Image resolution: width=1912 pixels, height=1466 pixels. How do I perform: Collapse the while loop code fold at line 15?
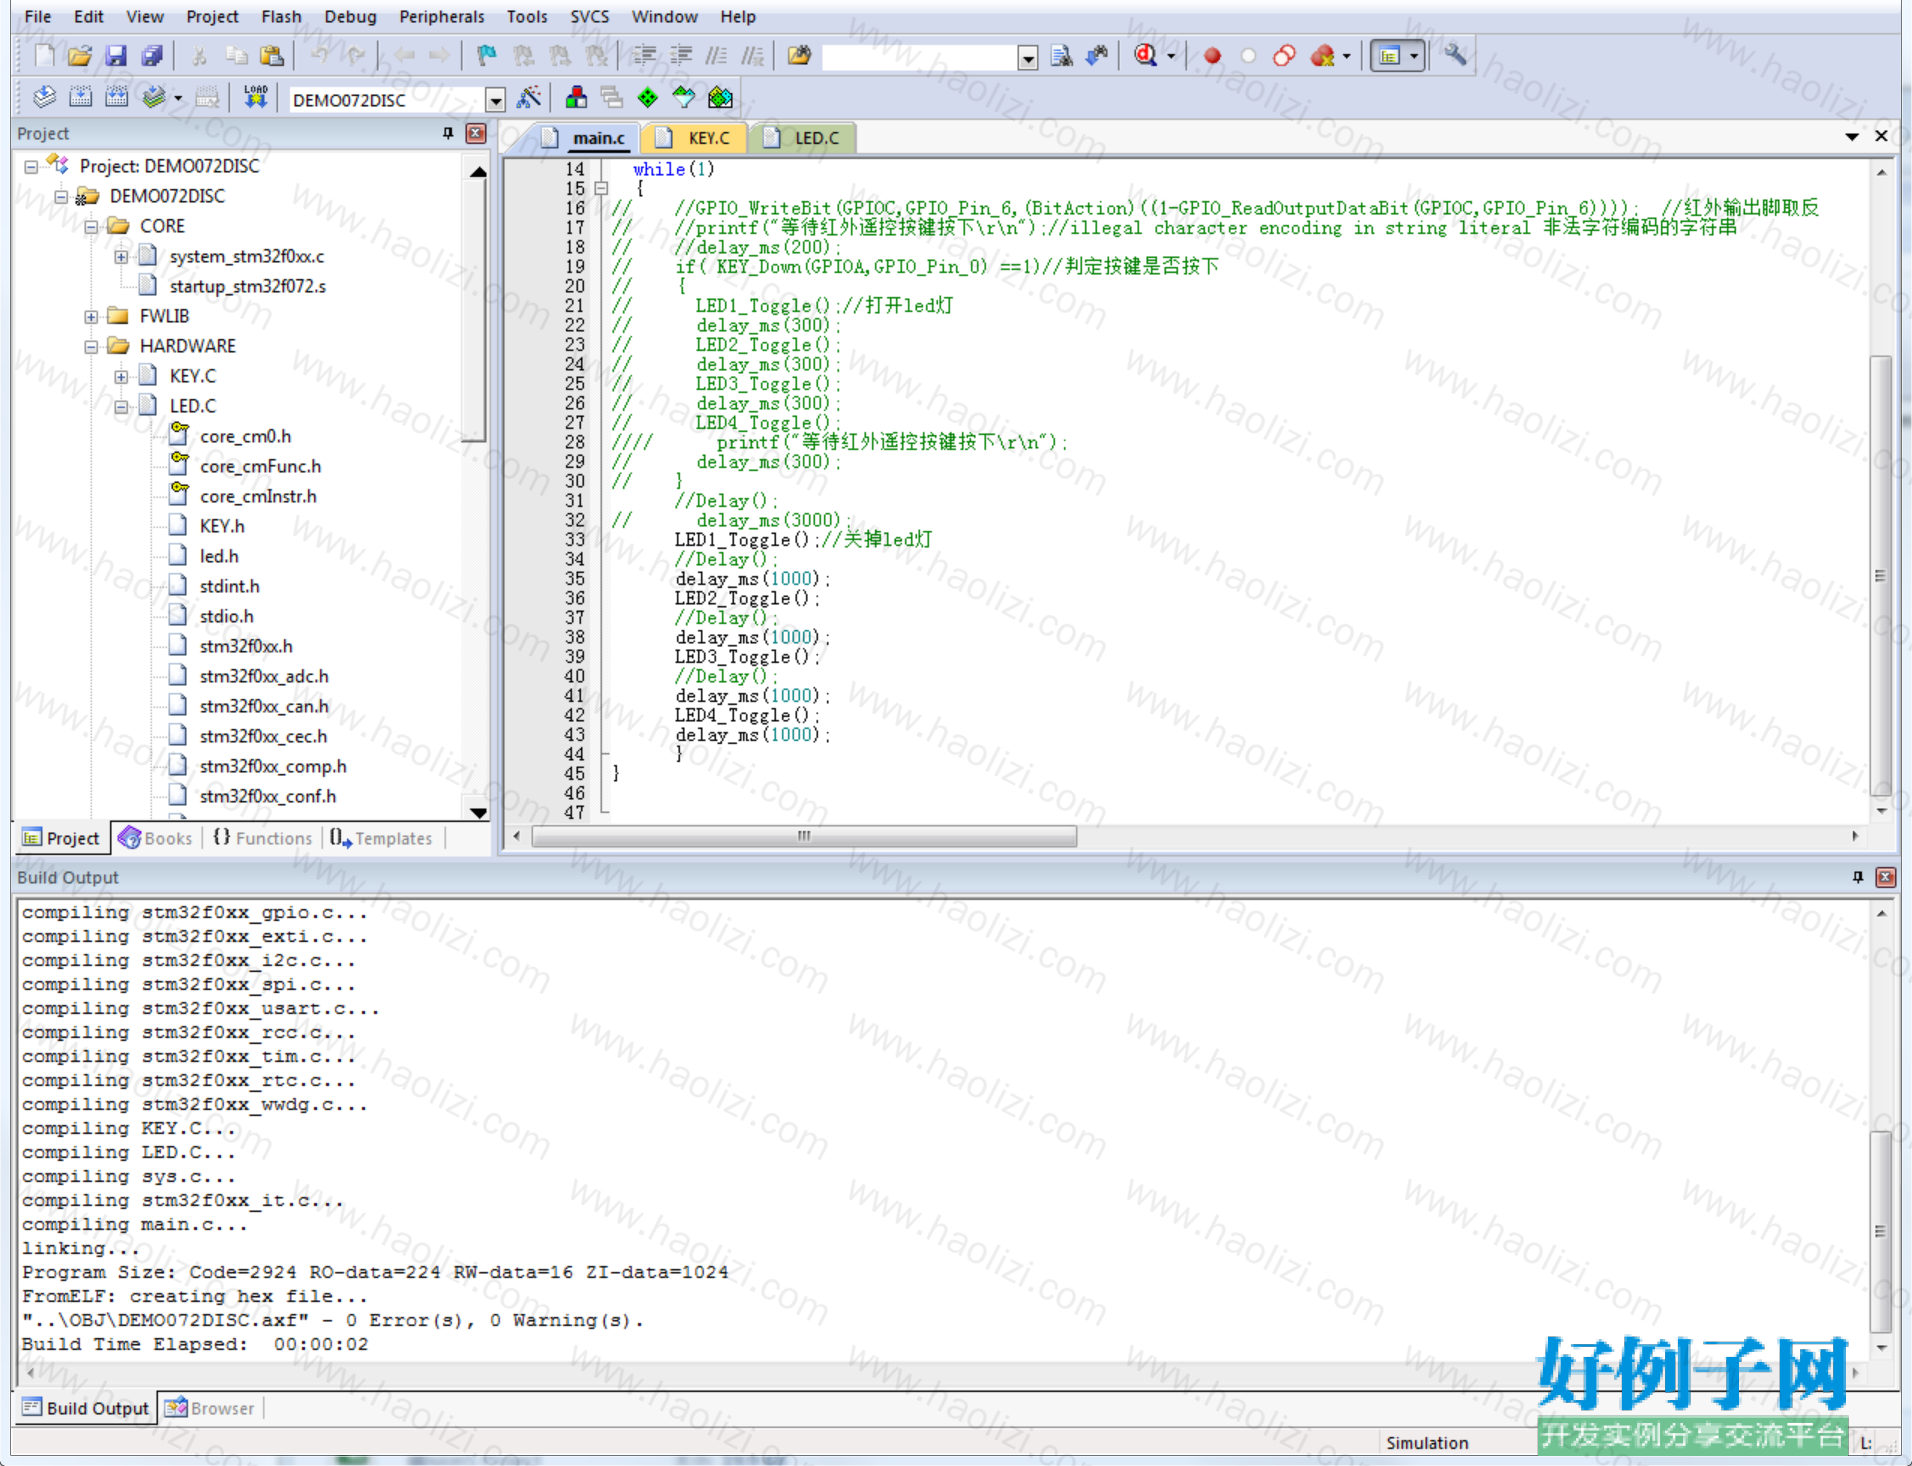(602, 188)
